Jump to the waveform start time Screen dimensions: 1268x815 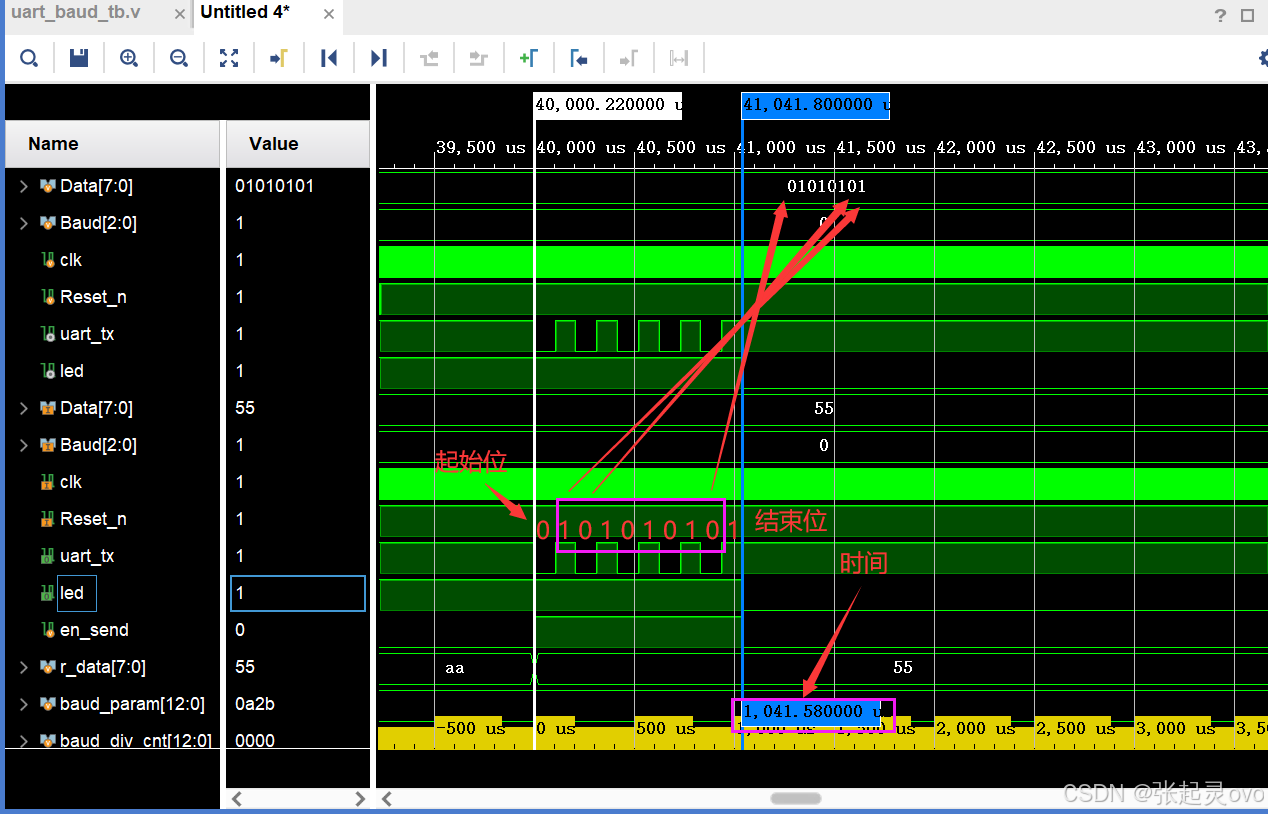pyautogui.click(x=329, y=58)
